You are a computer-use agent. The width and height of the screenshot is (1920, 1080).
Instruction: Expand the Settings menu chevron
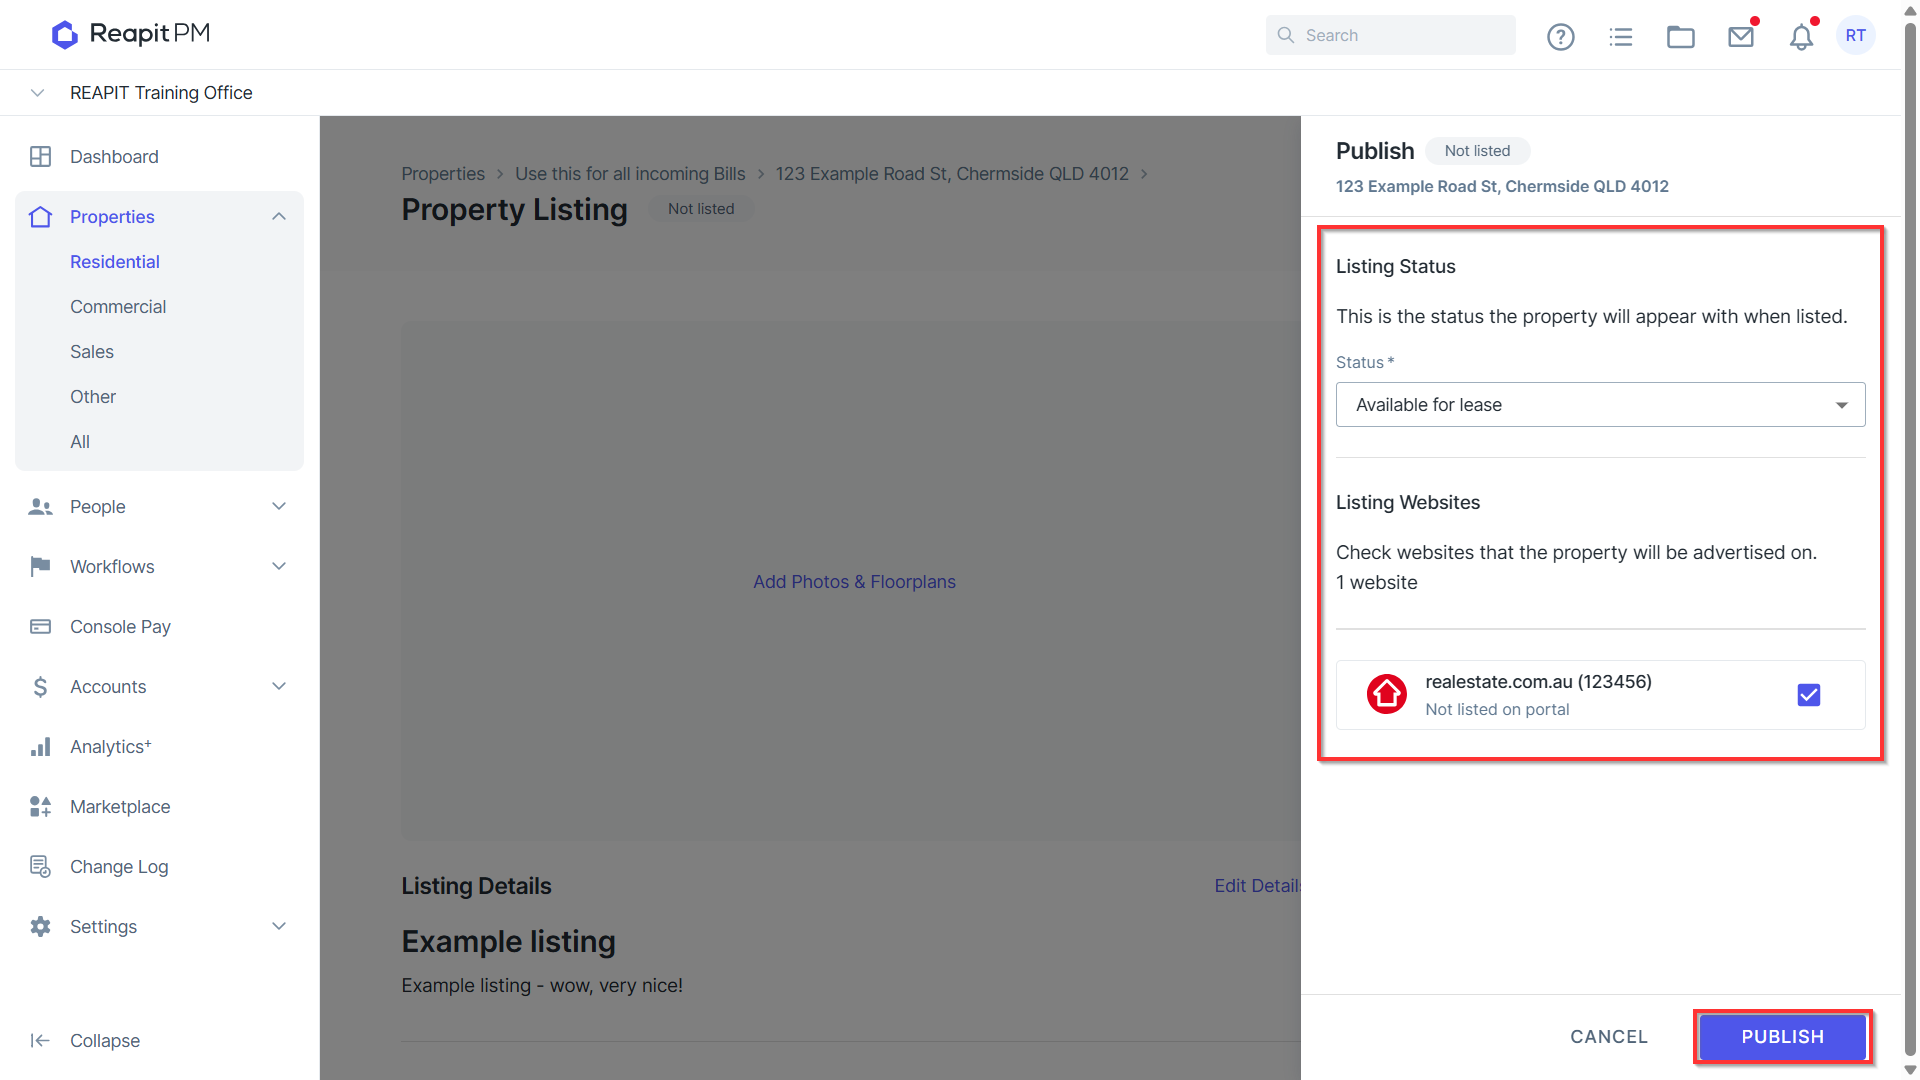tap(279, 927)
